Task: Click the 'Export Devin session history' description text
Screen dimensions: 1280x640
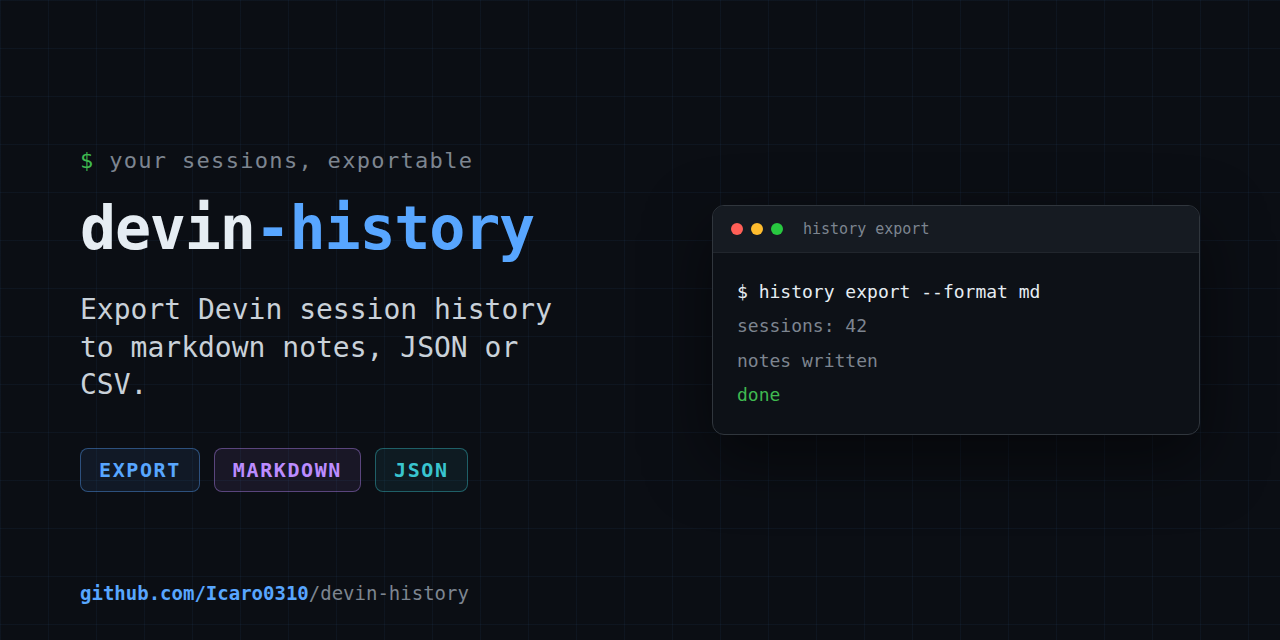Action: coord(316,346)
